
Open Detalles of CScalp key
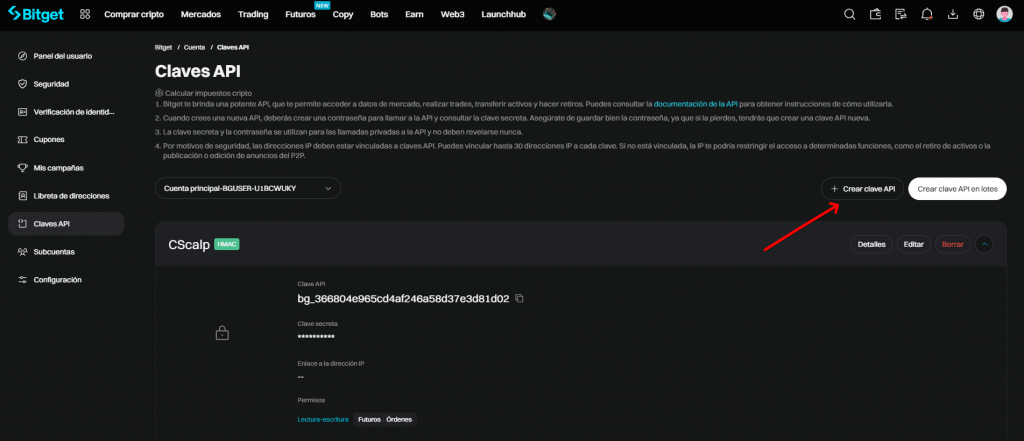click(x=871, y=244)
